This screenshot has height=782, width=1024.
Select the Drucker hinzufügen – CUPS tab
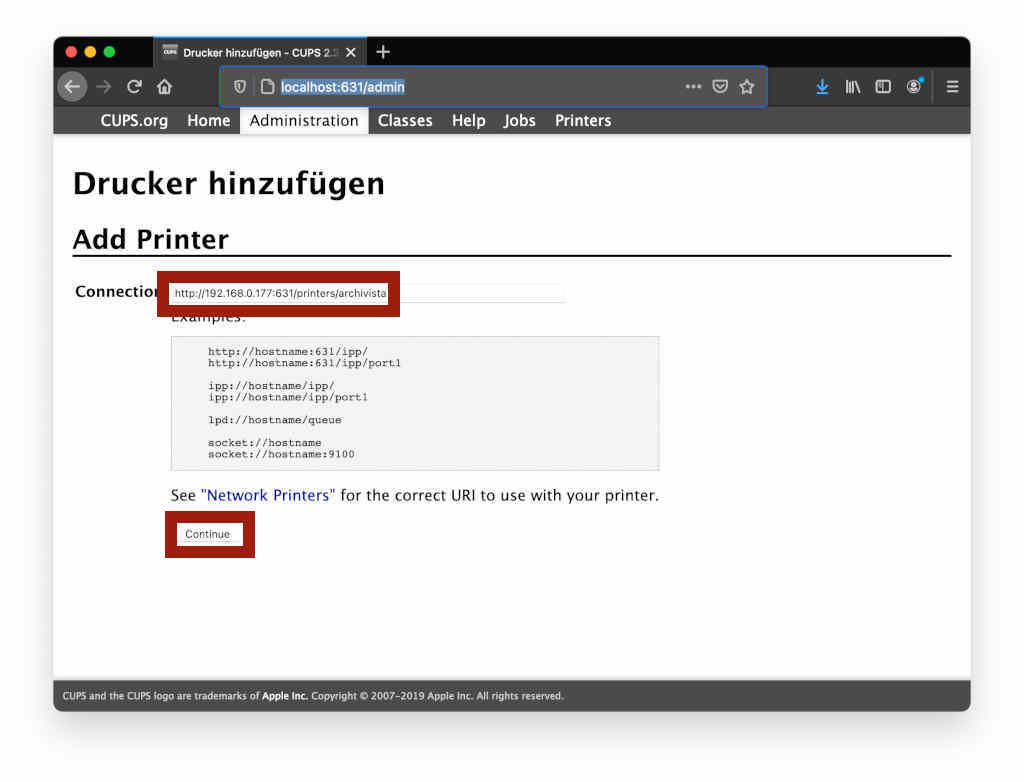pyautogui.click(x=260, y=52)
